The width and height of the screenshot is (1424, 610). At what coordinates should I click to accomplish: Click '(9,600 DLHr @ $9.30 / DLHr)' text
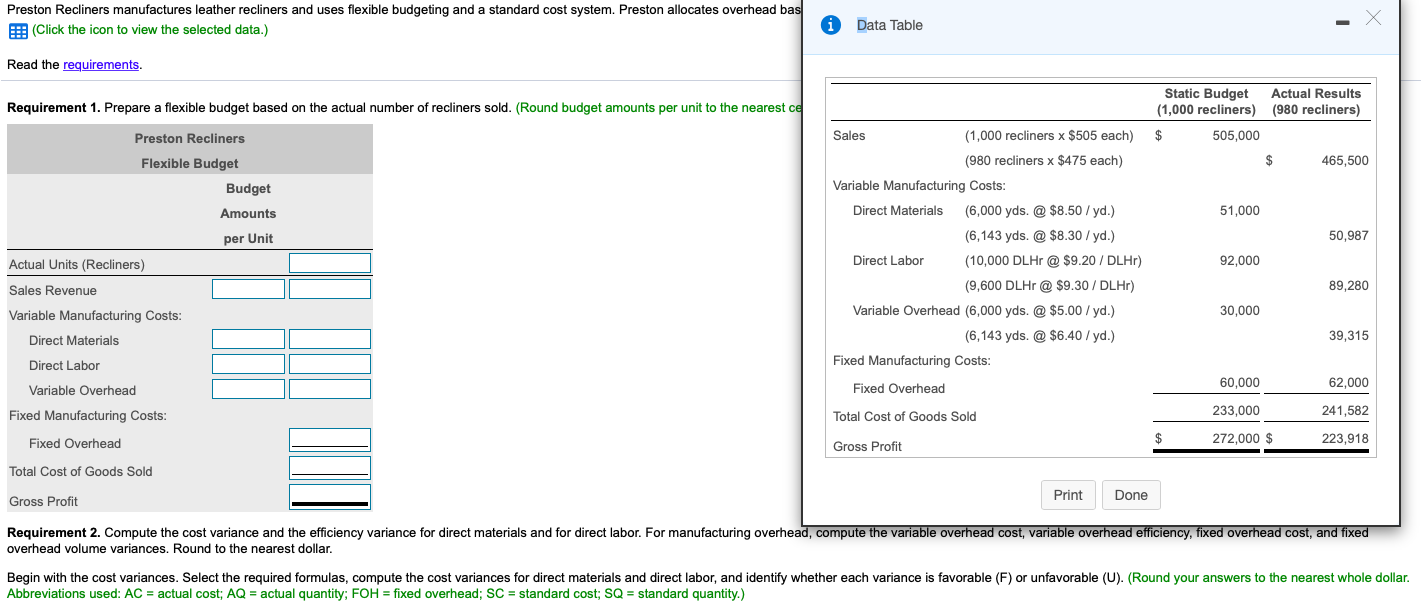pos(1049,285)
